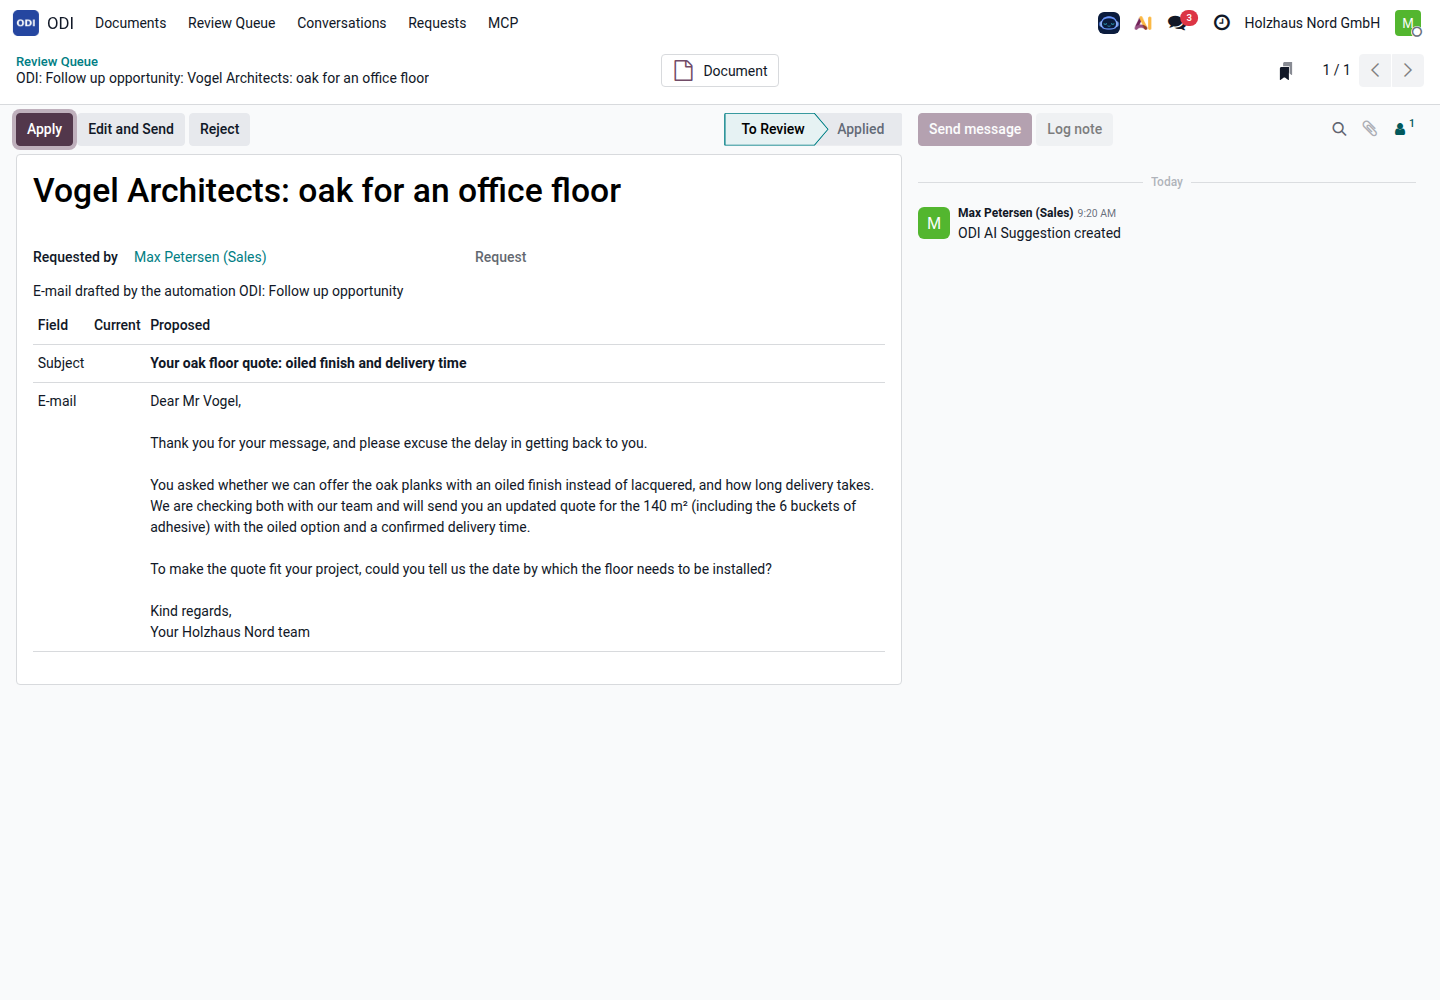Click Max Petersen's avatar in the chatter
This screenshot has width=1440, height=1000.
(934, 223)
